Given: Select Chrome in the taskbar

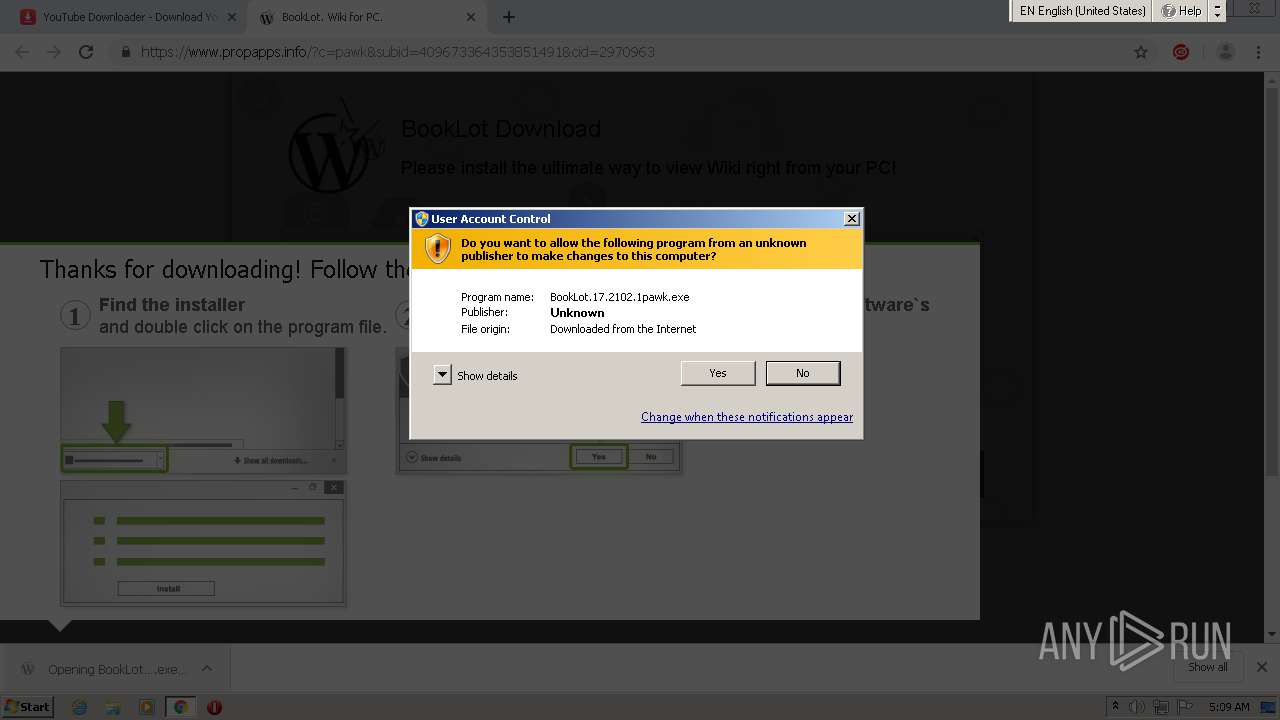Looking at the screenshot, I should (x=180, y=707).
